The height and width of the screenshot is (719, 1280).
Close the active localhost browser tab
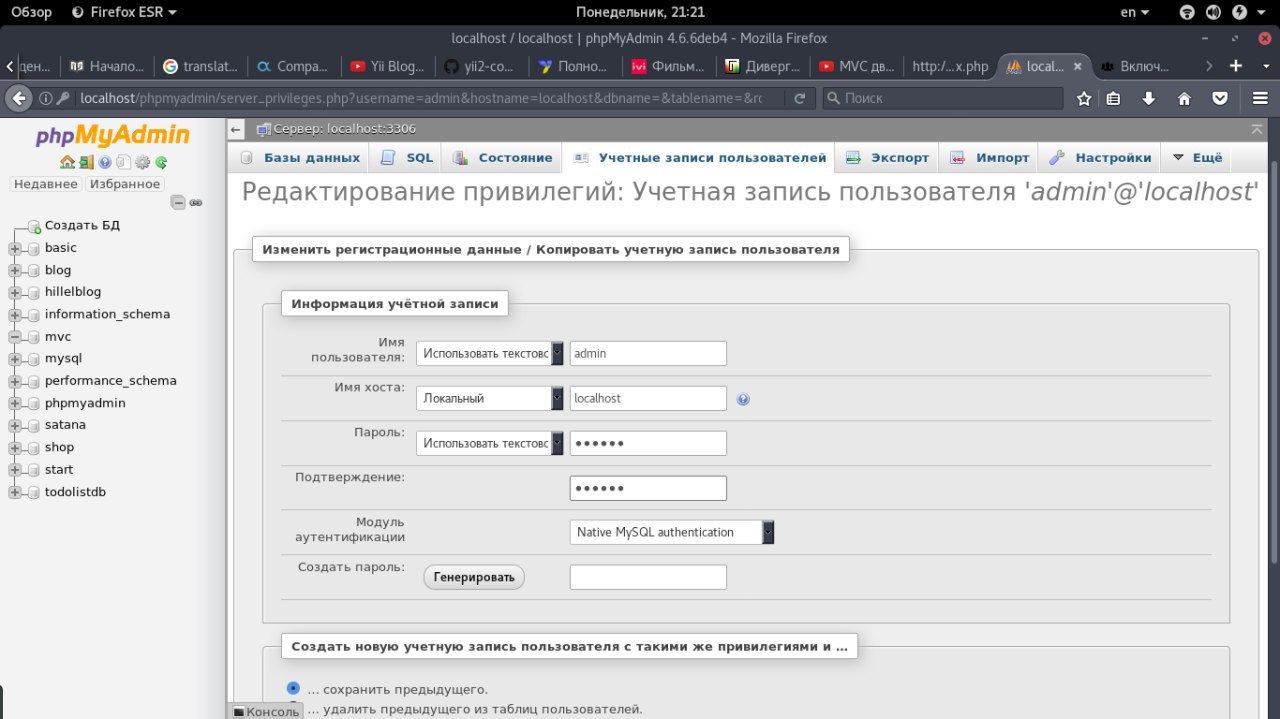point(1077,66)
